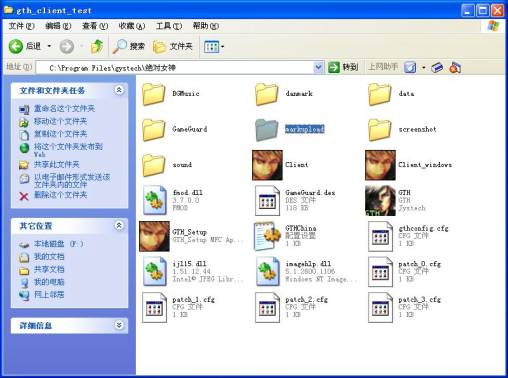This screenshot has width=508, height=378.
Task: Open 本地磁盘 (F:) in Other Places
Action: 59,244
